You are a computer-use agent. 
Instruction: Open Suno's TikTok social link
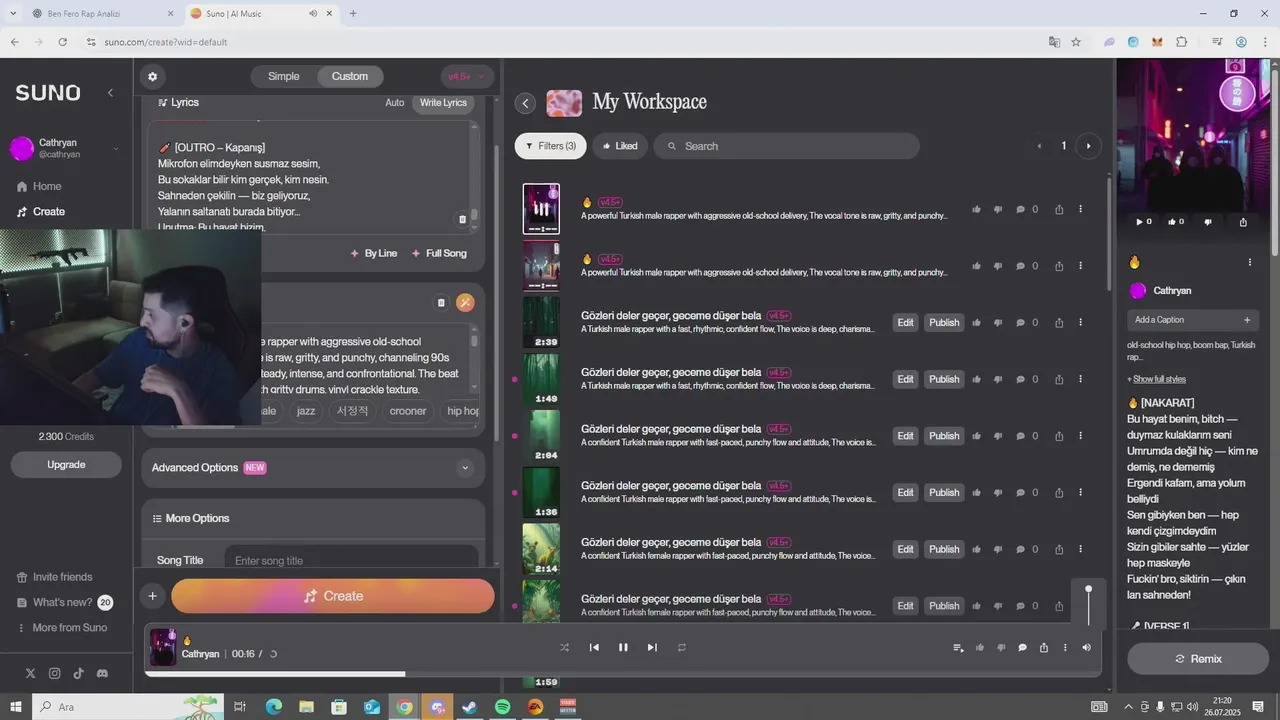click(78, 674)
